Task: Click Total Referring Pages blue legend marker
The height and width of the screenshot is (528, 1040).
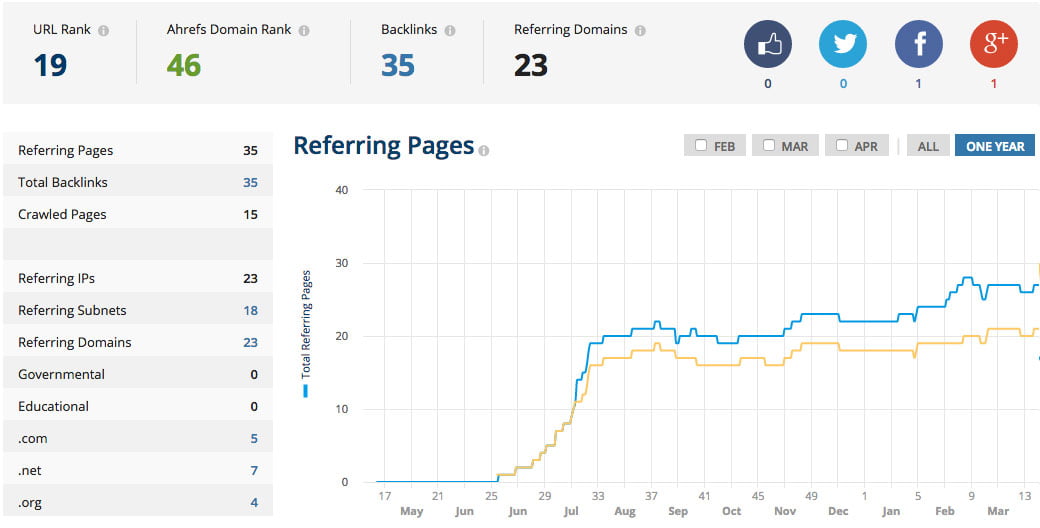Action: pyautogui.click(x=306, y=390)
